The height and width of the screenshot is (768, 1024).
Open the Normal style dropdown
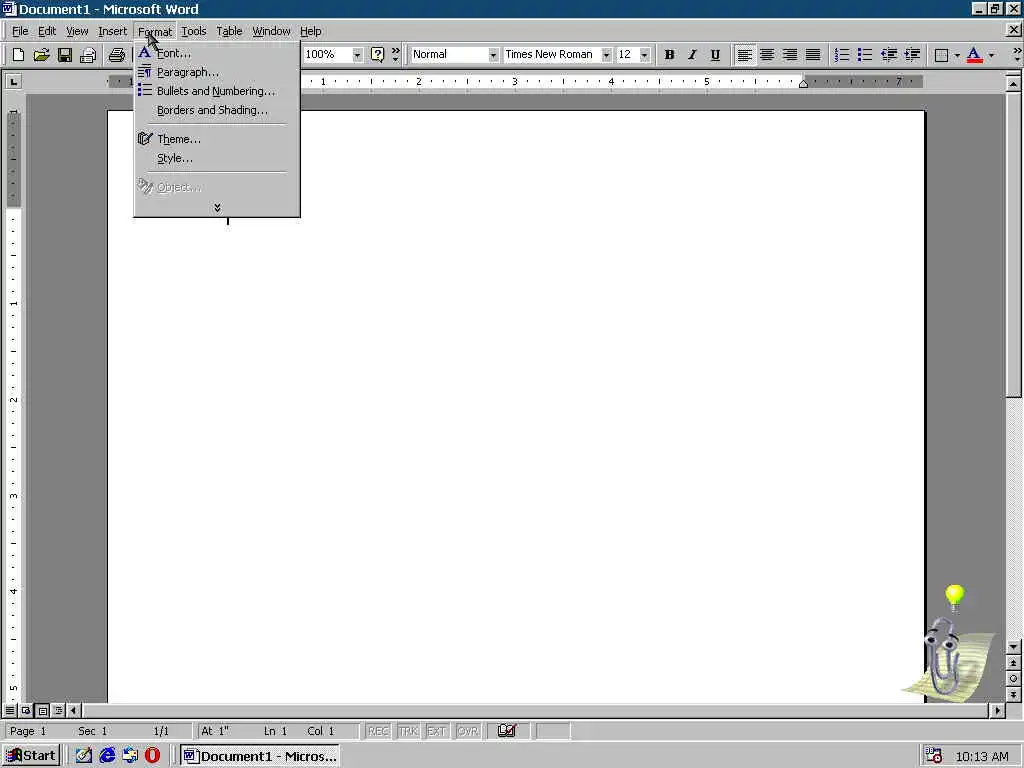[x=493, y=55]
